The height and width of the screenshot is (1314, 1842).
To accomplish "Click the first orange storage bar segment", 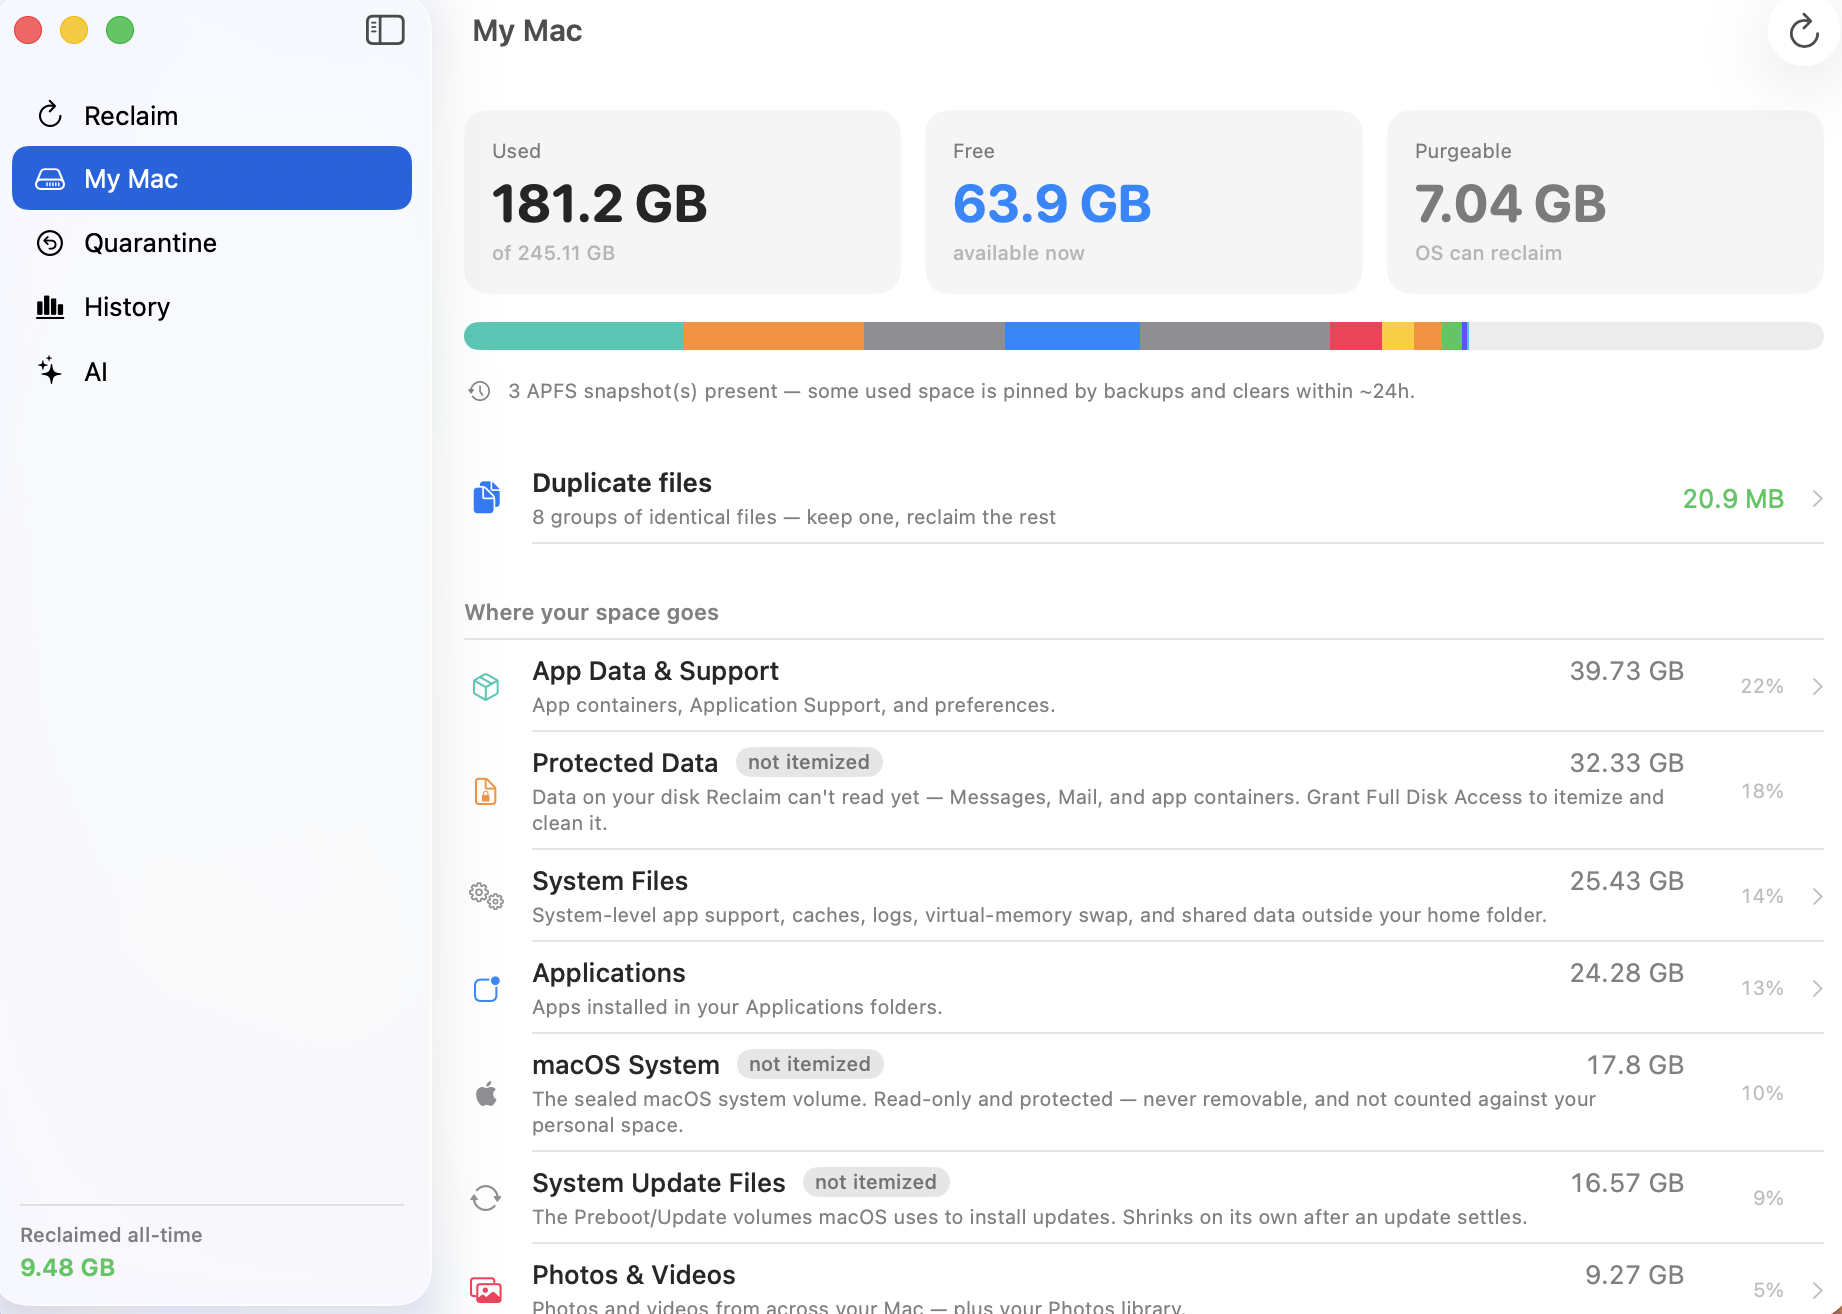I will point(773,336).
